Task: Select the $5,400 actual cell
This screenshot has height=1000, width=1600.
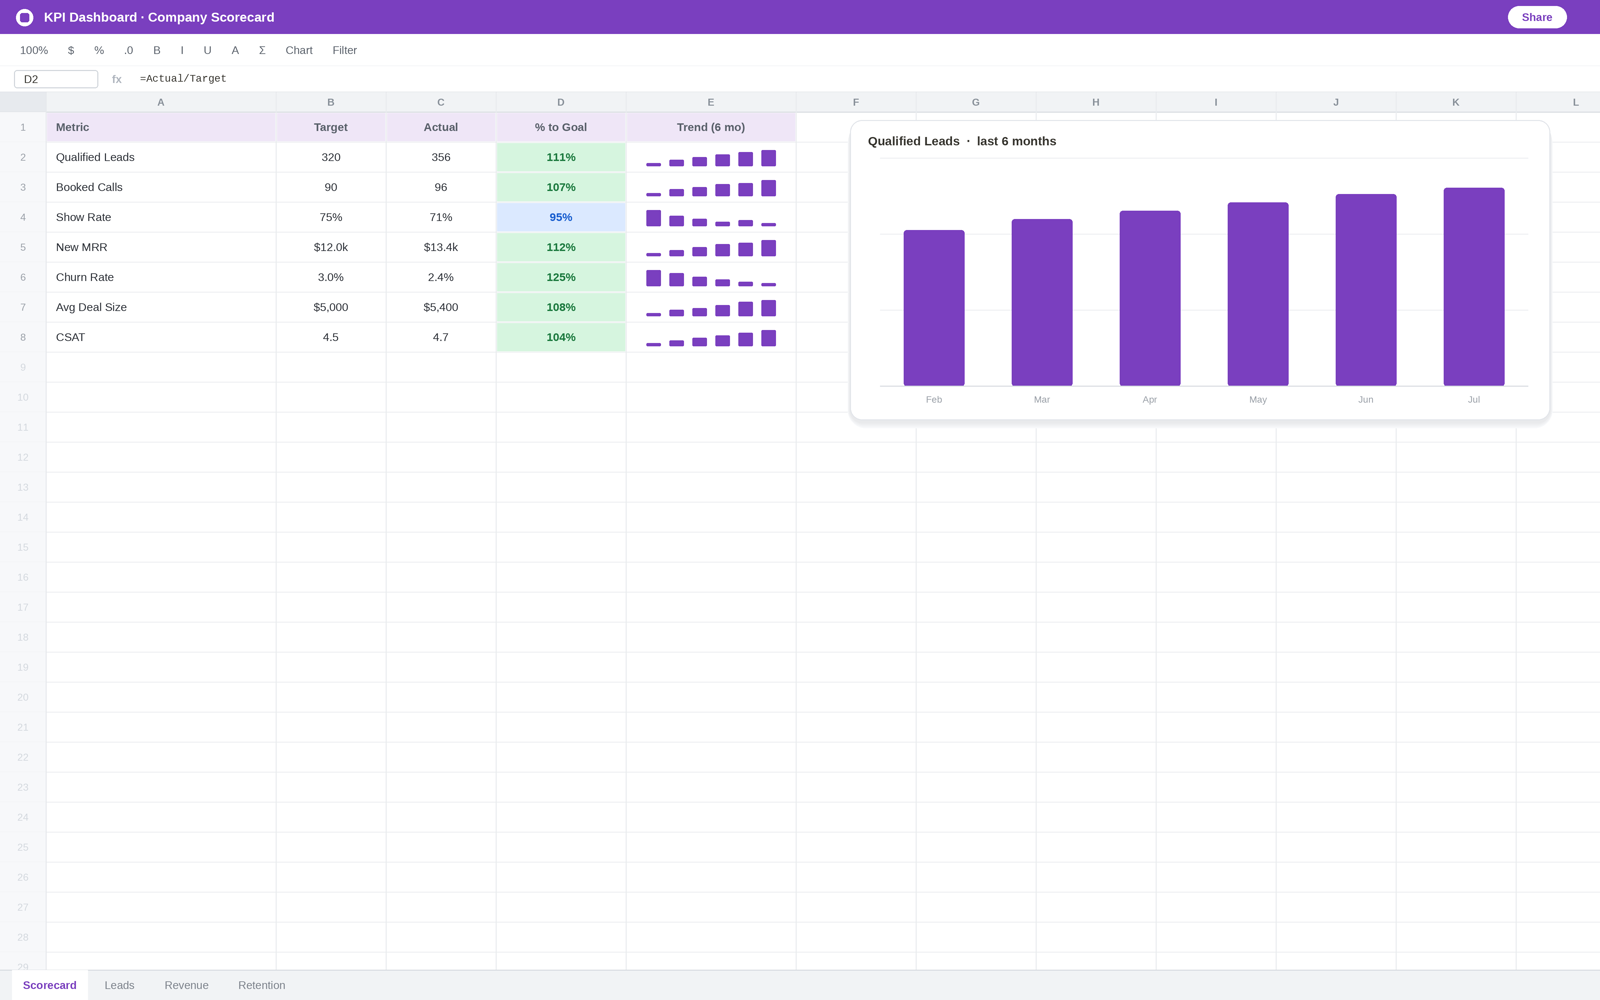Action: [x=441, y=307]
